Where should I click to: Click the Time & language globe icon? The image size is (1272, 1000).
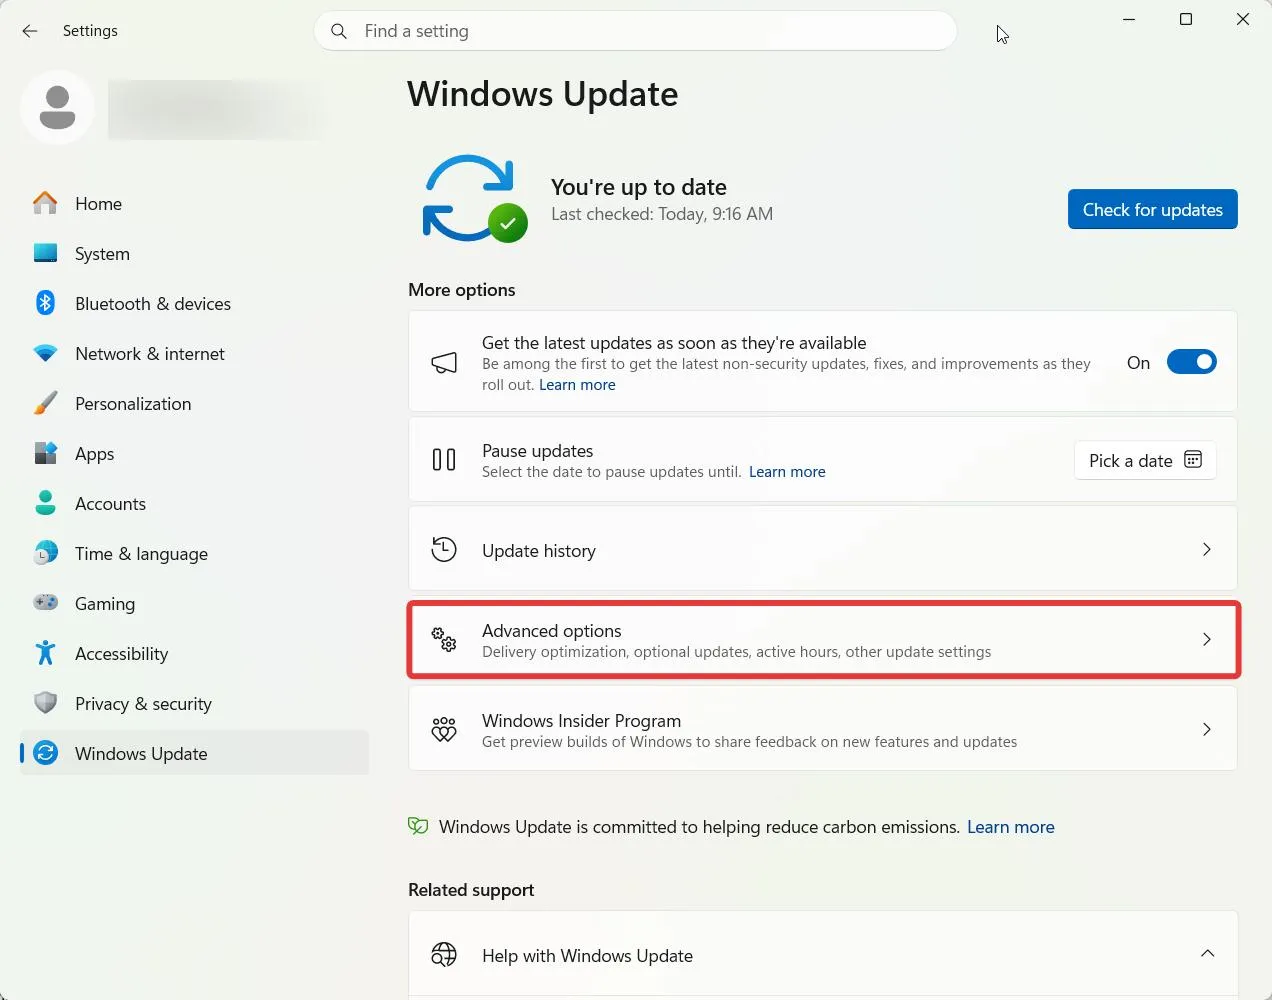[x=45, y=553]
